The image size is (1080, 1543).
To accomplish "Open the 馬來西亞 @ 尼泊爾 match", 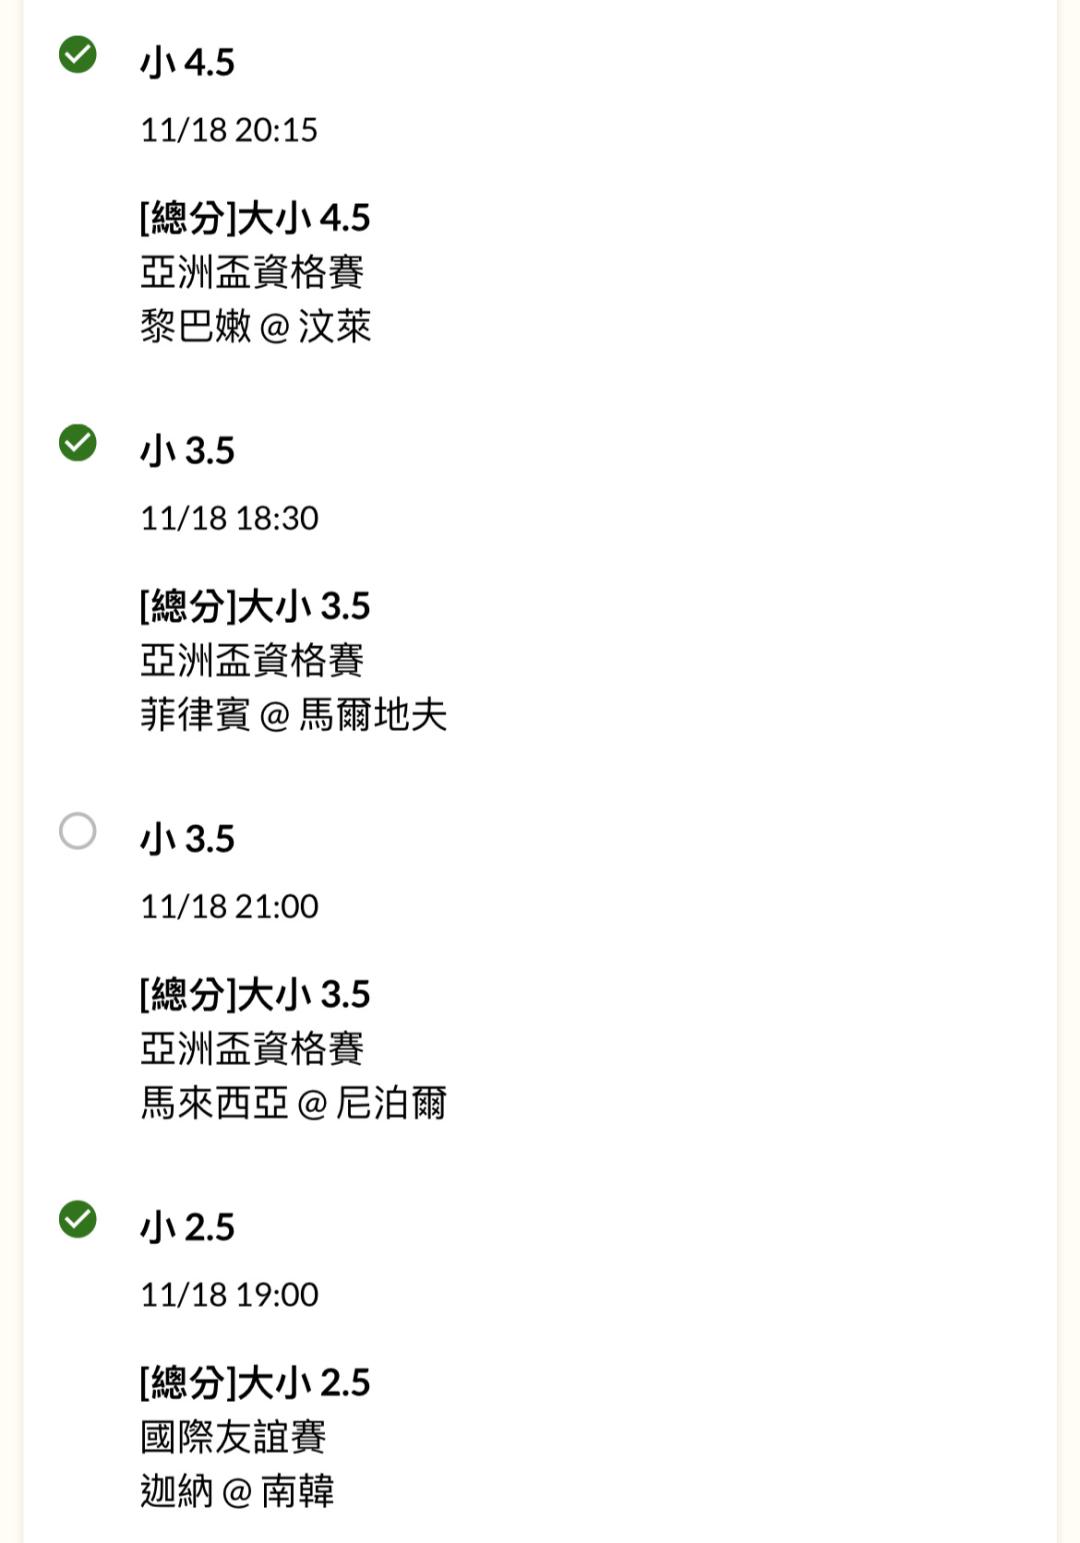I will pyautogui.click(x=293, y=1103).
